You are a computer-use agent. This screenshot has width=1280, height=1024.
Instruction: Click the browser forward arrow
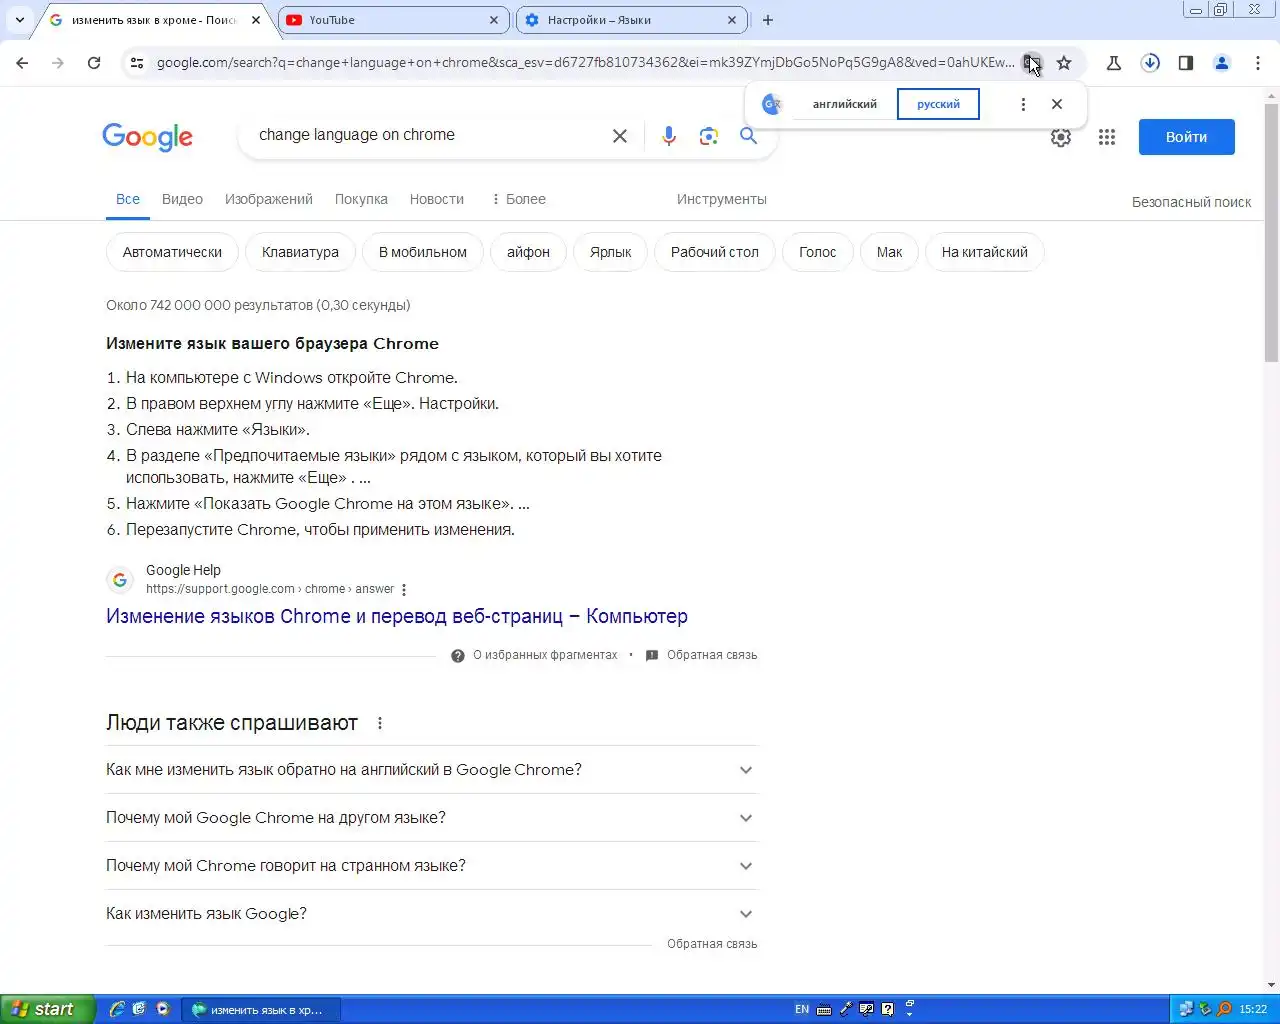(x=58, y=63)
